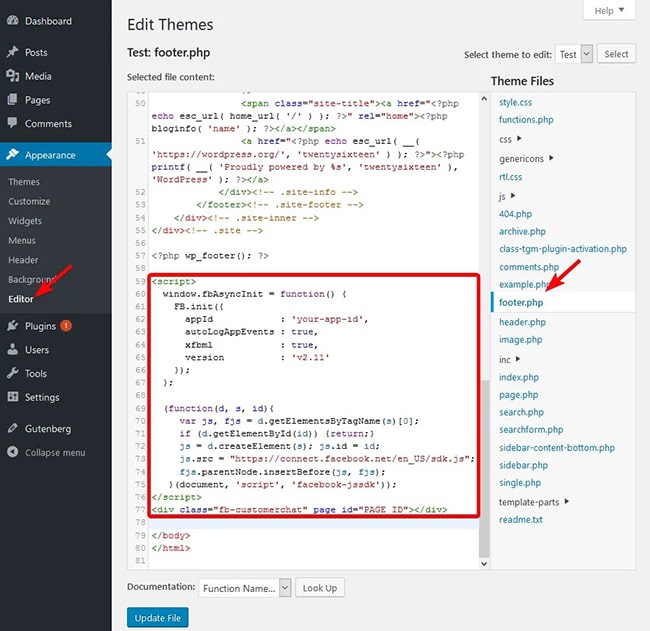Open single.php theme file

pyautogui.click(x=520, y=483)
